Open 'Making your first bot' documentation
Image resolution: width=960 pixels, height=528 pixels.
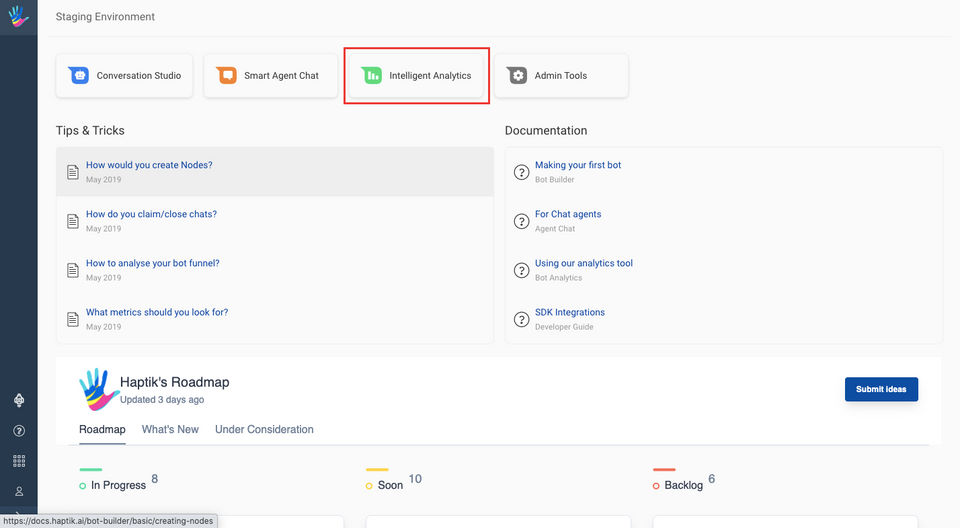click(x=578, y=165)
